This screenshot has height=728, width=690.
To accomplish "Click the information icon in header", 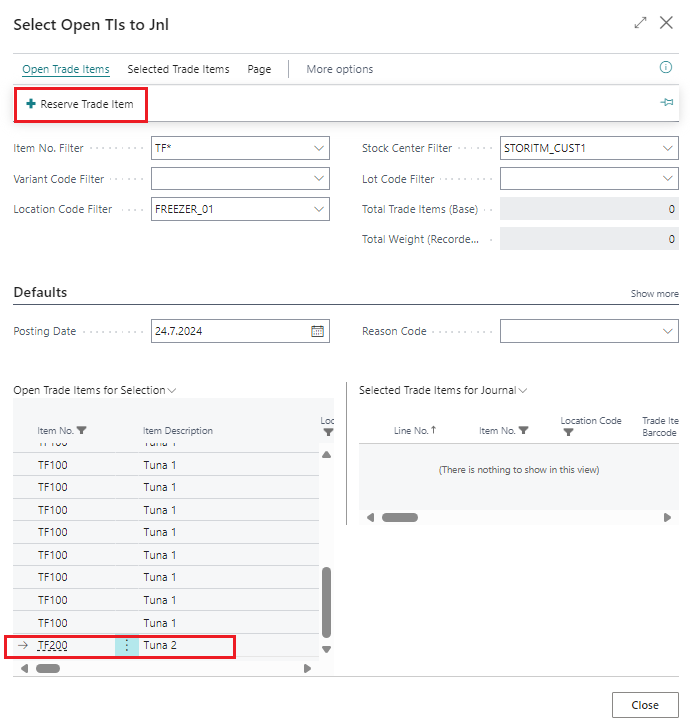I will click(666, 68).
